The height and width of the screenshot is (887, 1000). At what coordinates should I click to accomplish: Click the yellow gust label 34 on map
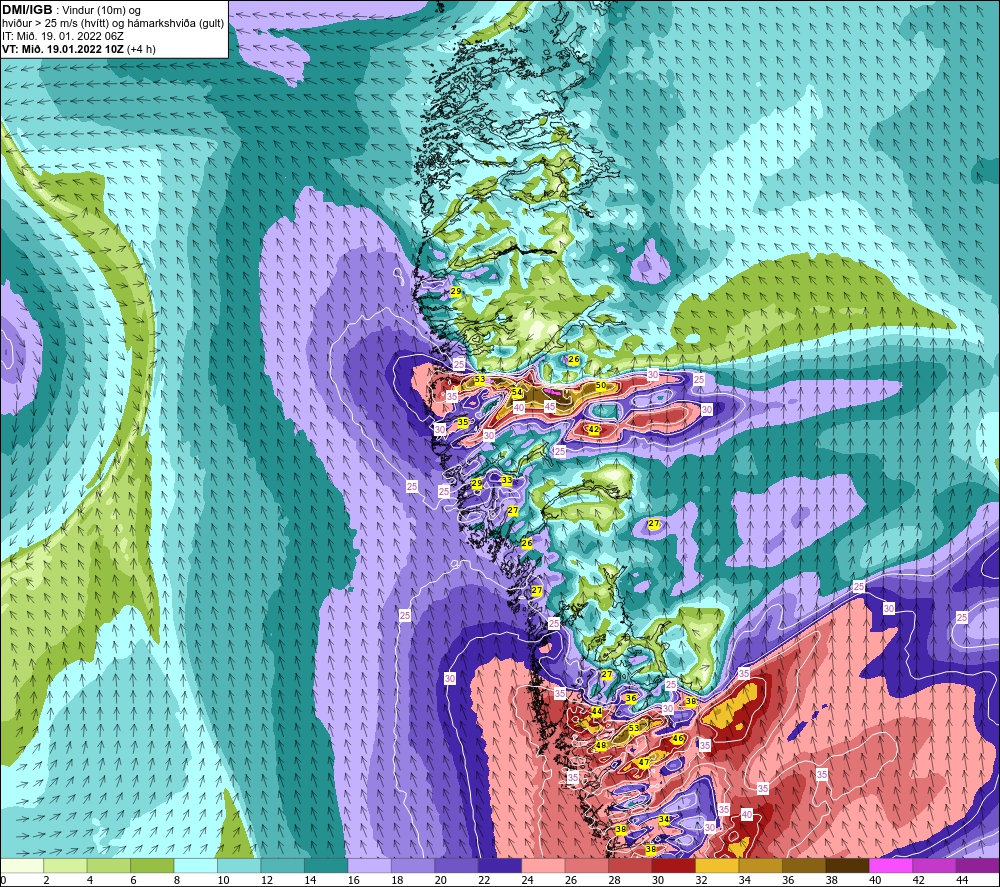664,819
